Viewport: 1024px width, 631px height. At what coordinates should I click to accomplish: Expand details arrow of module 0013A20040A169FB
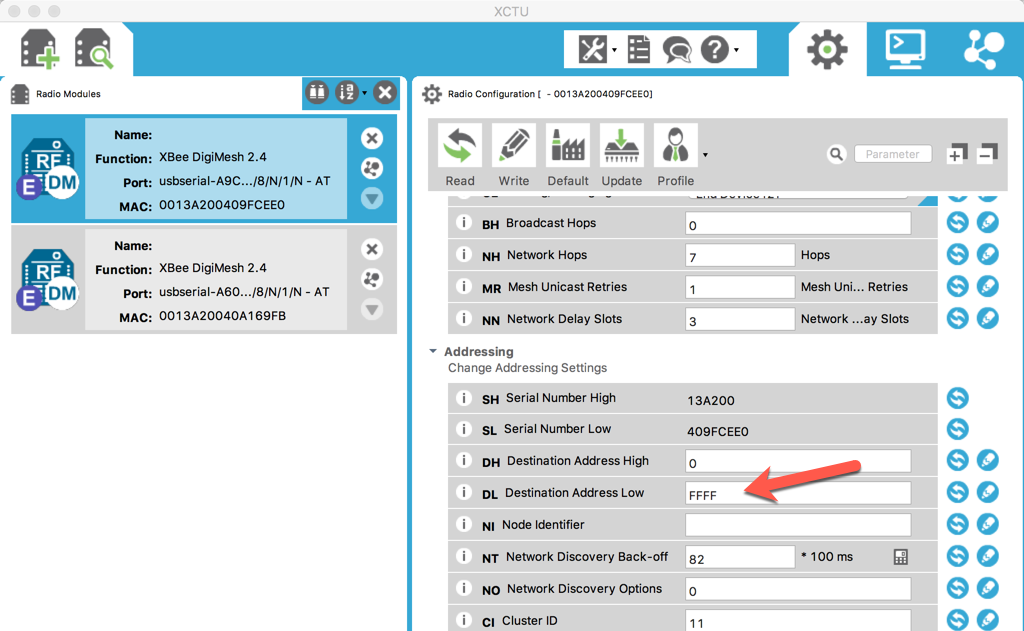[372, 310]
